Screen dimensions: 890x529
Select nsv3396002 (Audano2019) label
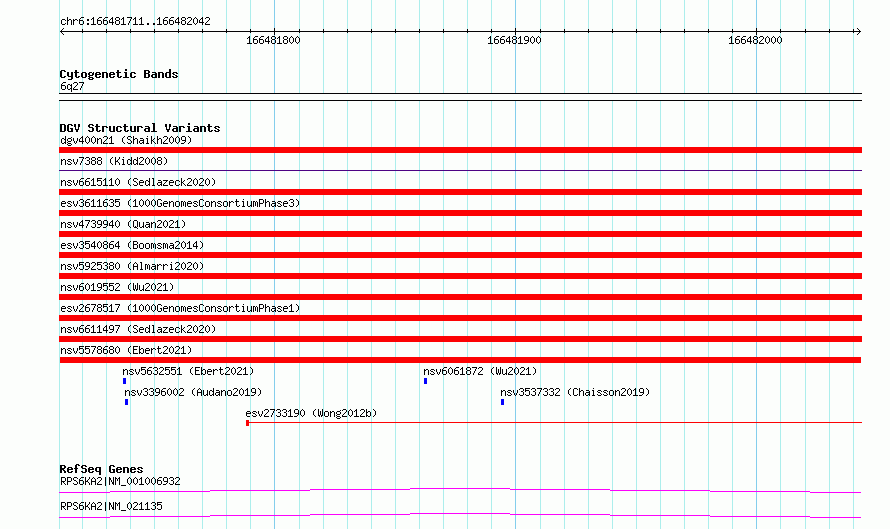click(193, 392)
